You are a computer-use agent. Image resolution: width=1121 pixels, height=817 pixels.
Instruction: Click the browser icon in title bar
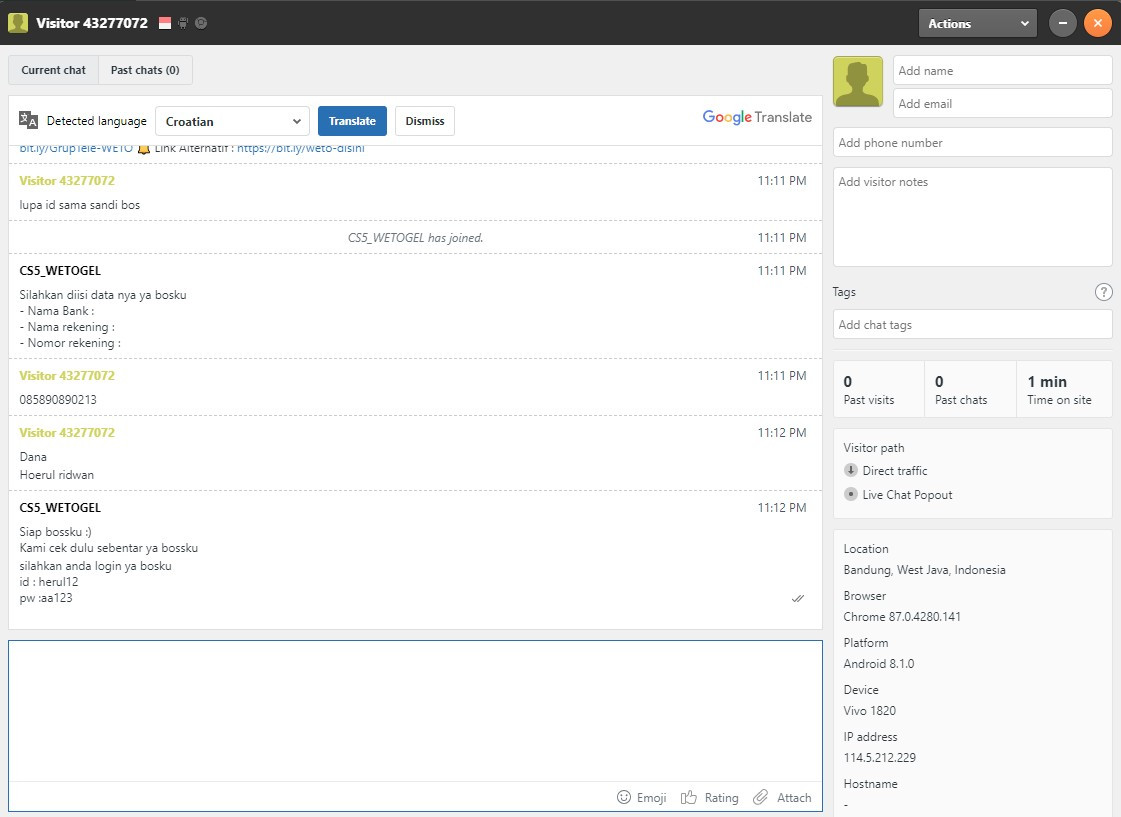tap(202, 23)
